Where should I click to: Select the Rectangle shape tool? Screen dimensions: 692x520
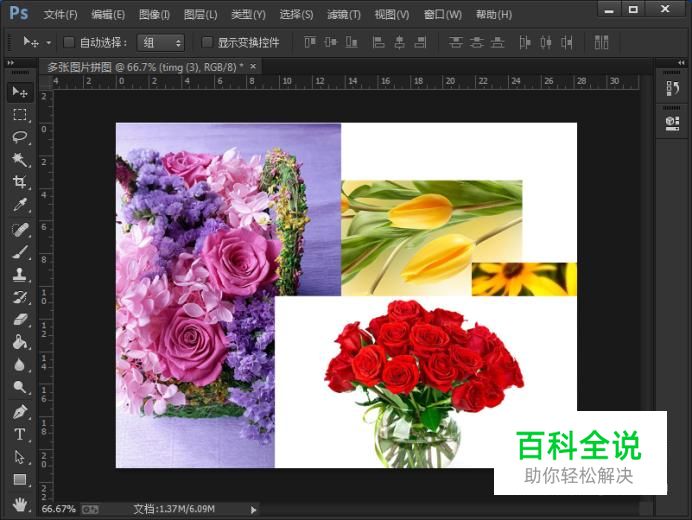pos(19,479)
